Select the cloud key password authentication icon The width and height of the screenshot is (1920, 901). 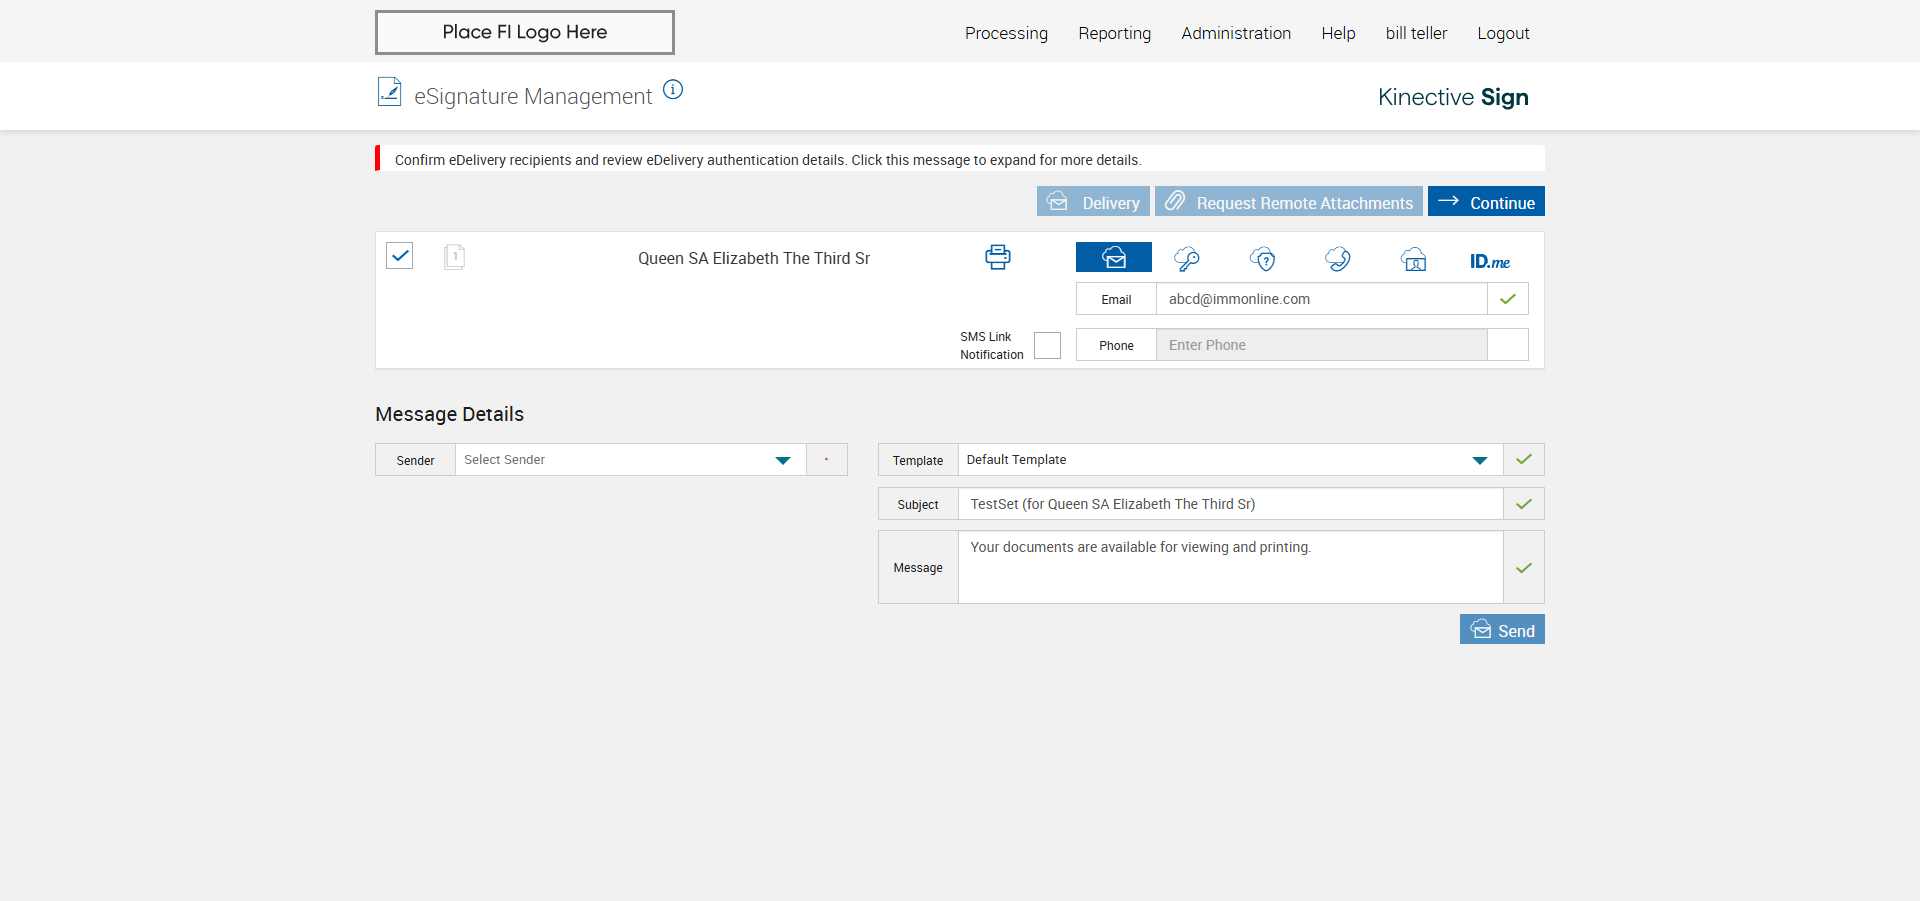click(x=1187, y=259)
